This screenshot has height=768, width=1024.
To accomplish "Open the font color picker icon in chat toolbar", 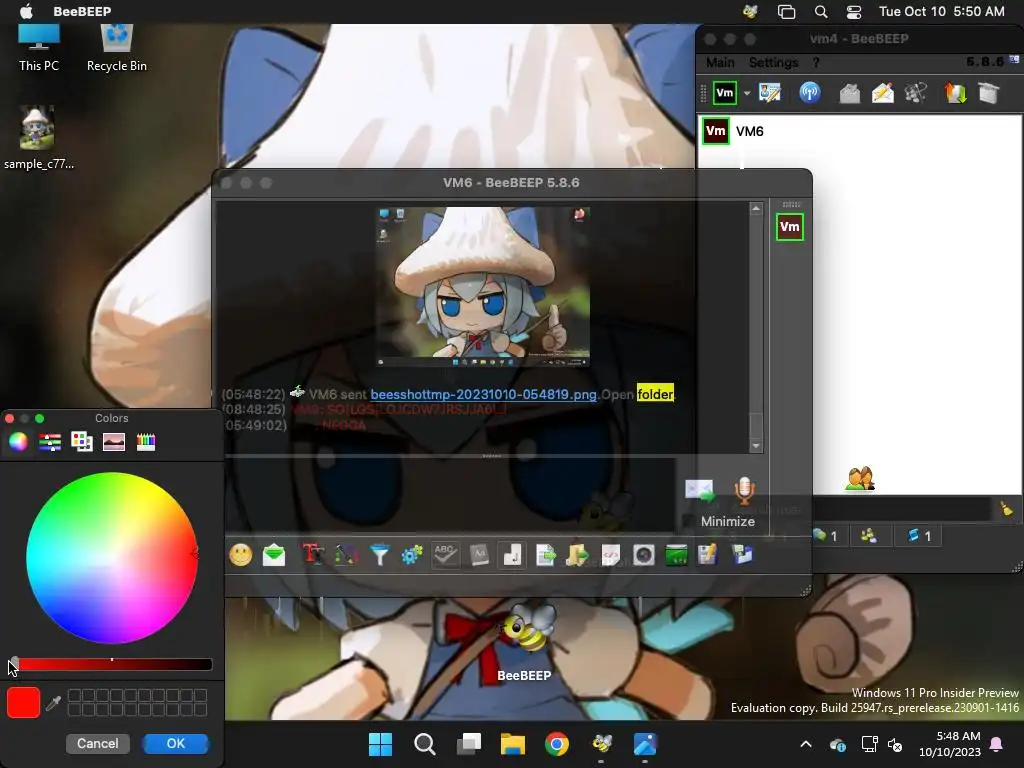I will click(x=346, y=555).
